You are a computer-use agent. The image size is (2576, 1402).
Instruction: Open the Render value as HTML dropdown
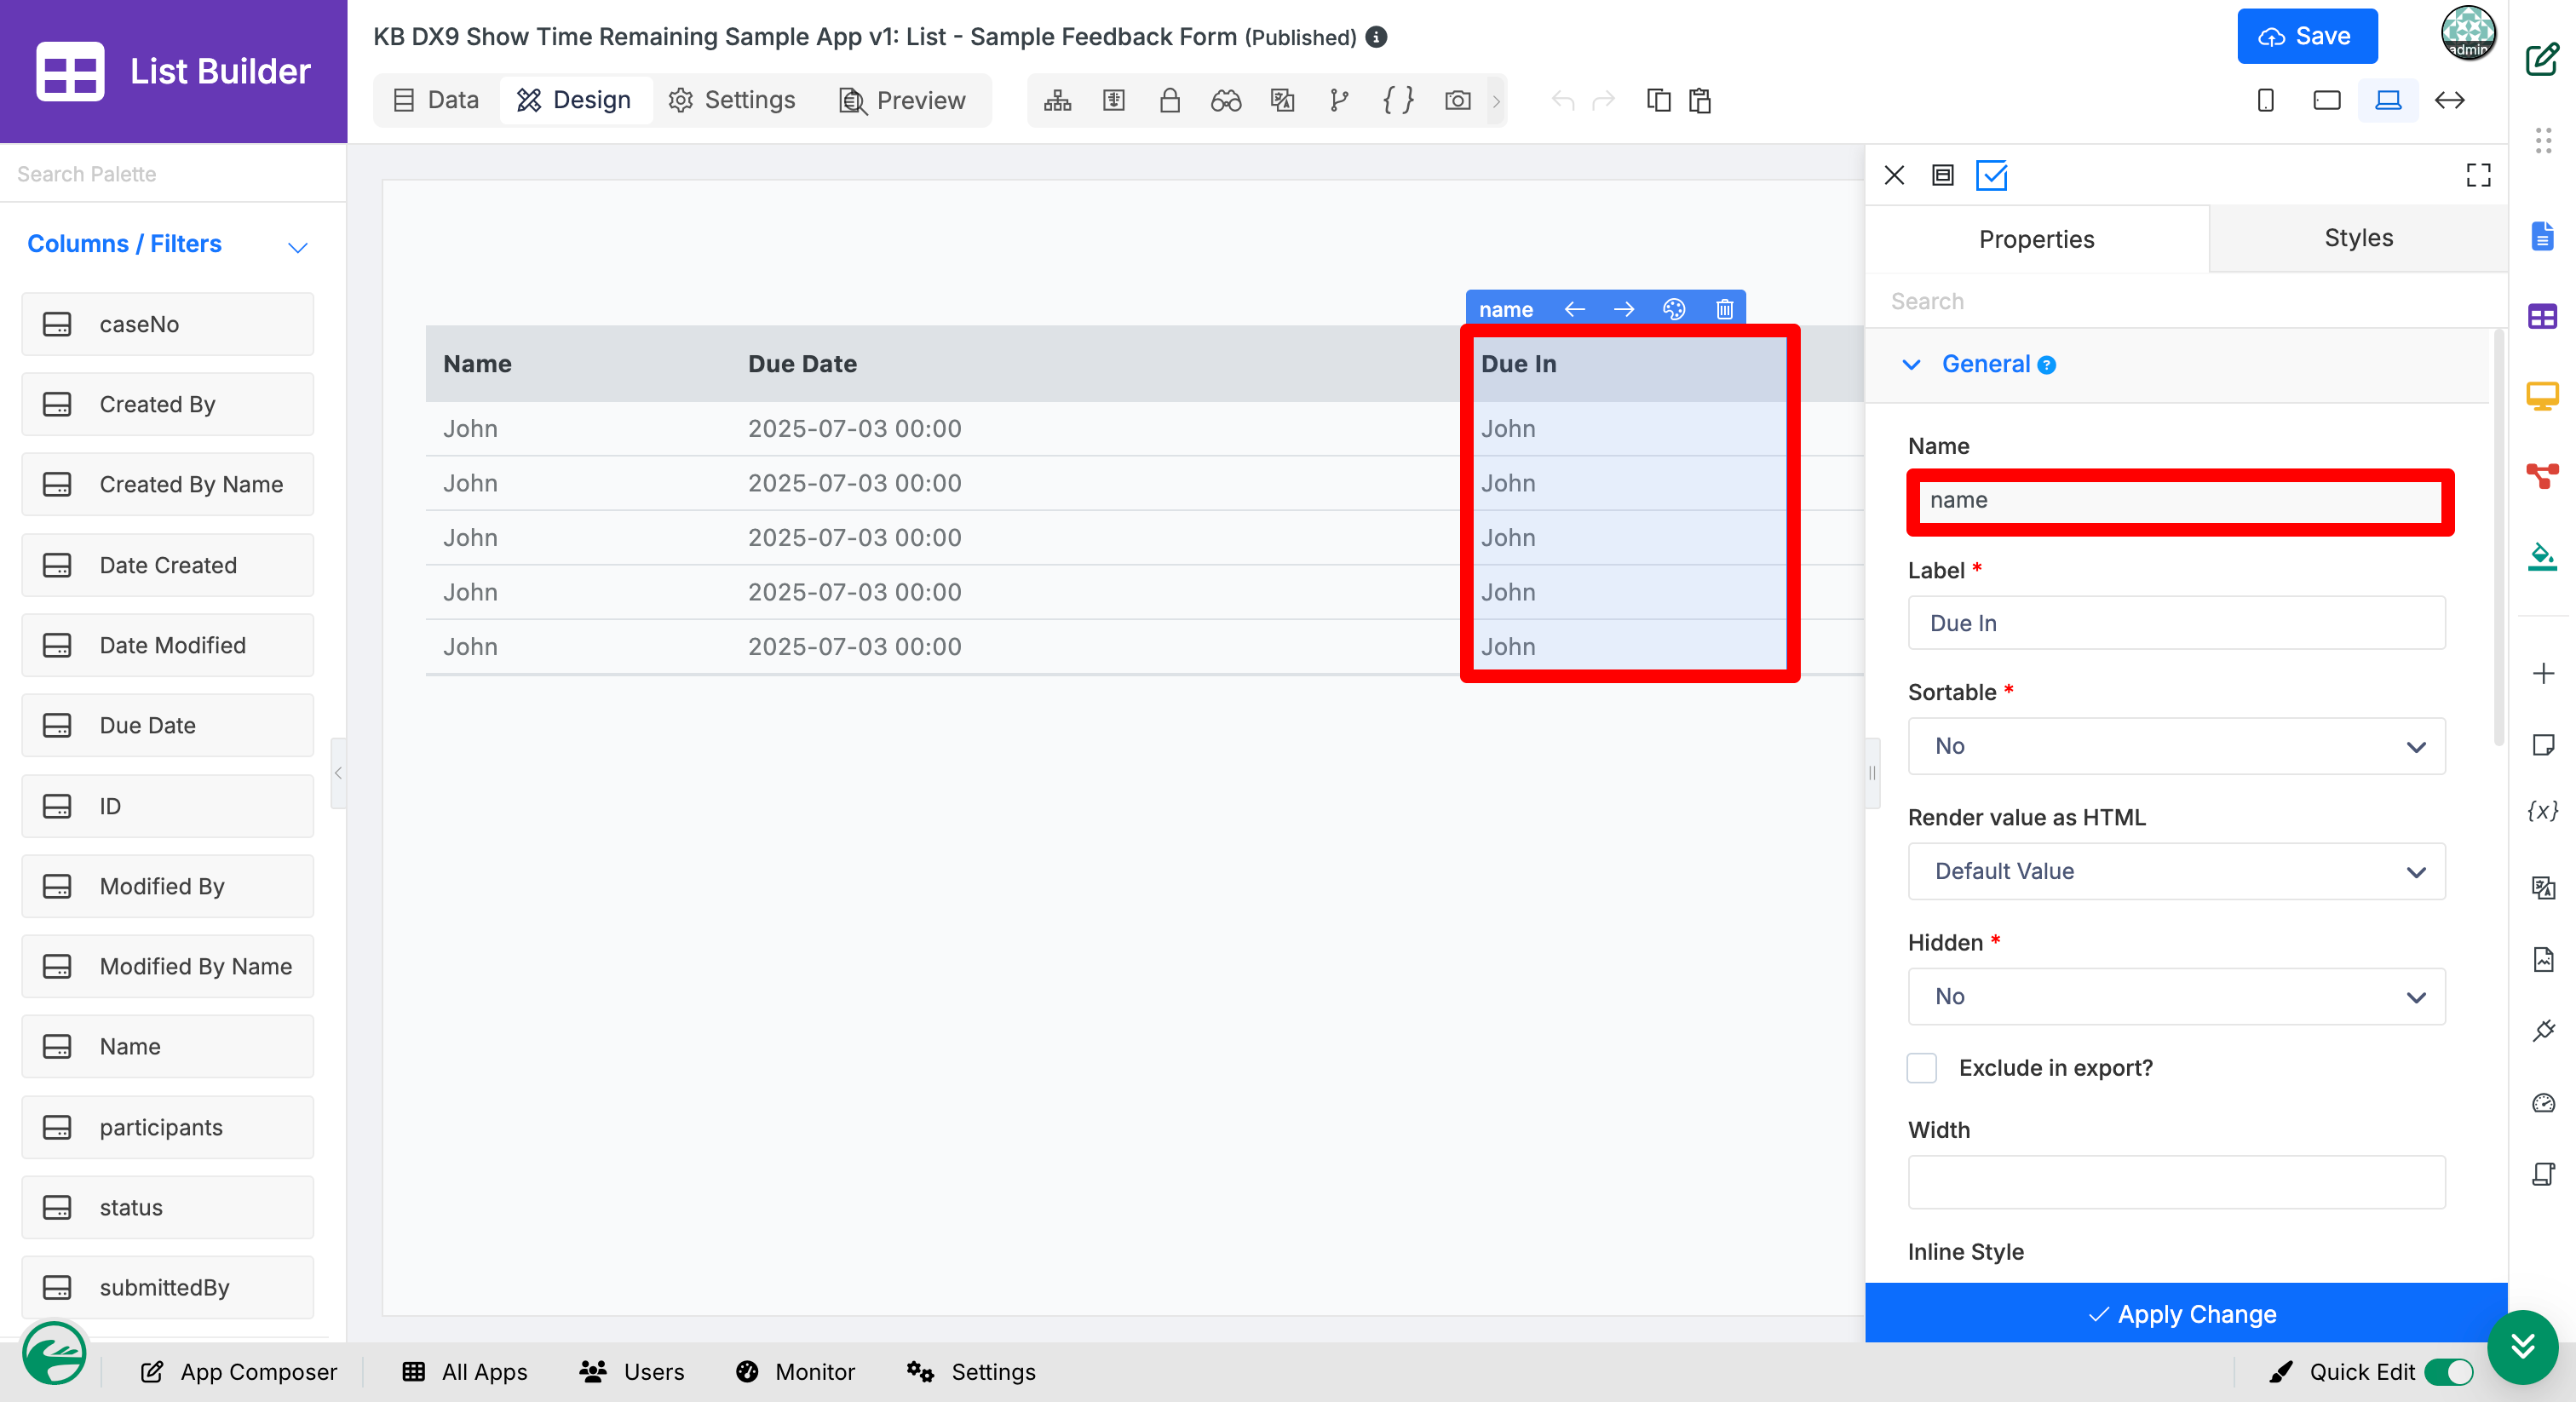pyautogui.click(x=2176, y=871)
